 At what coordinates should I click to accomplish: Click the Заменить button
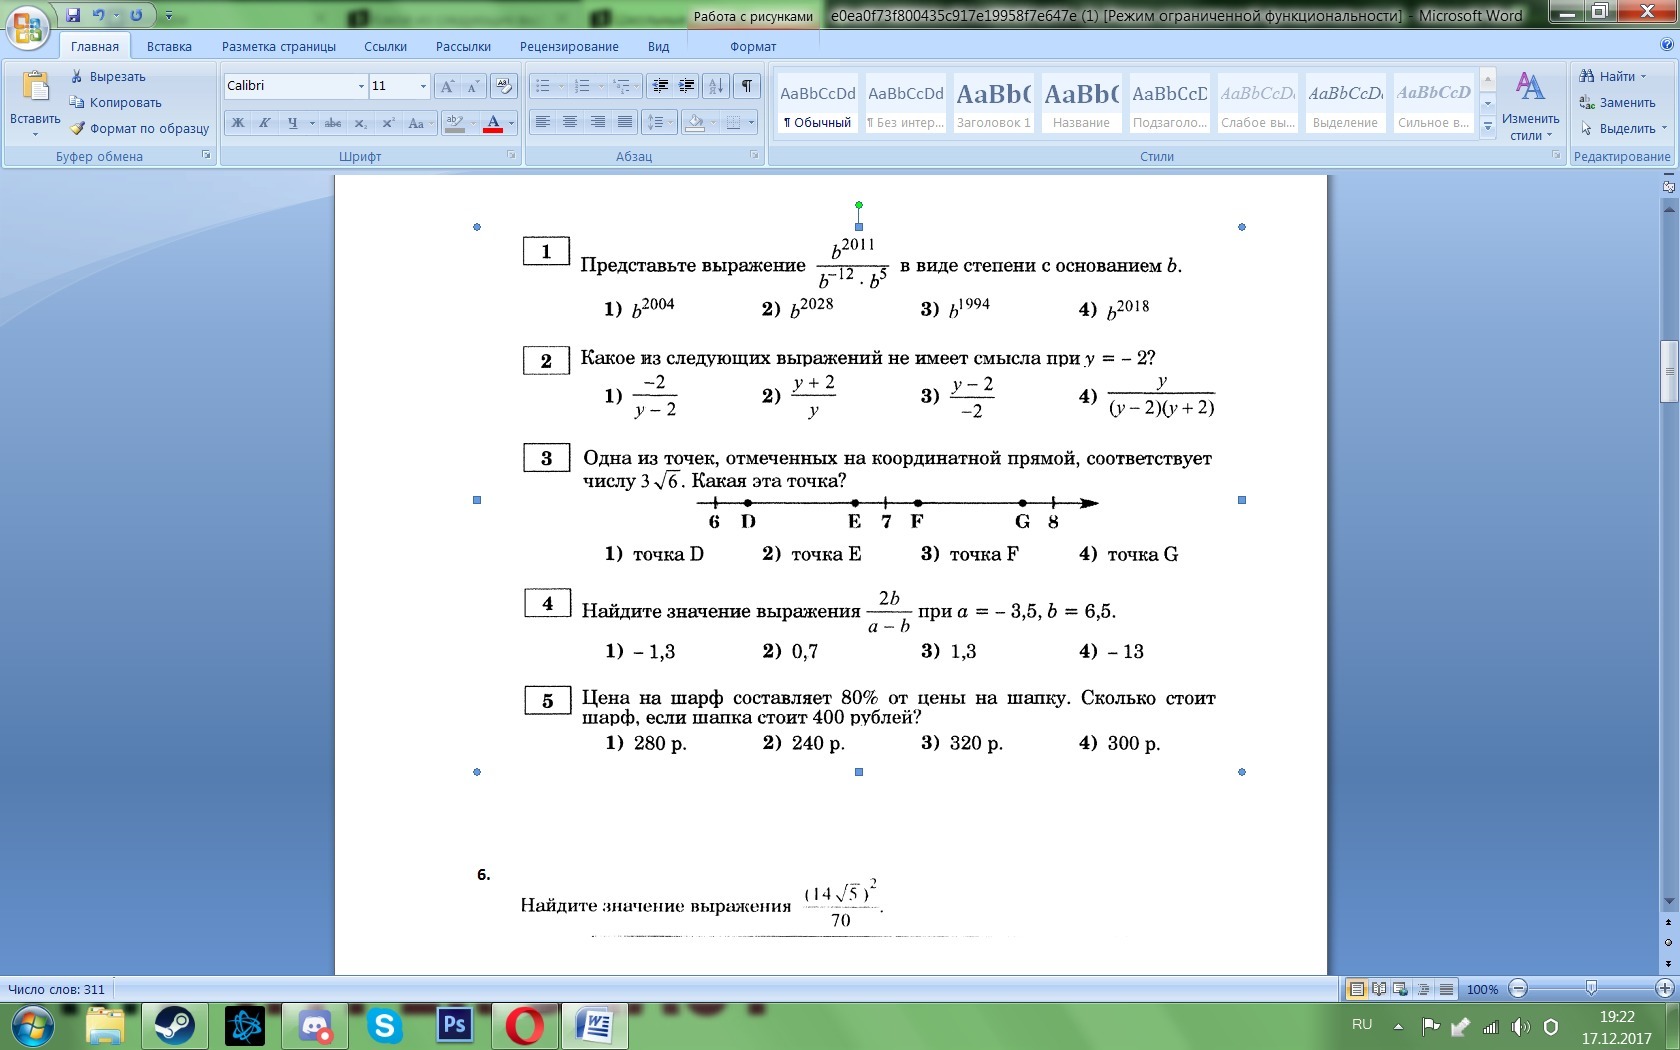point(1617,102)
